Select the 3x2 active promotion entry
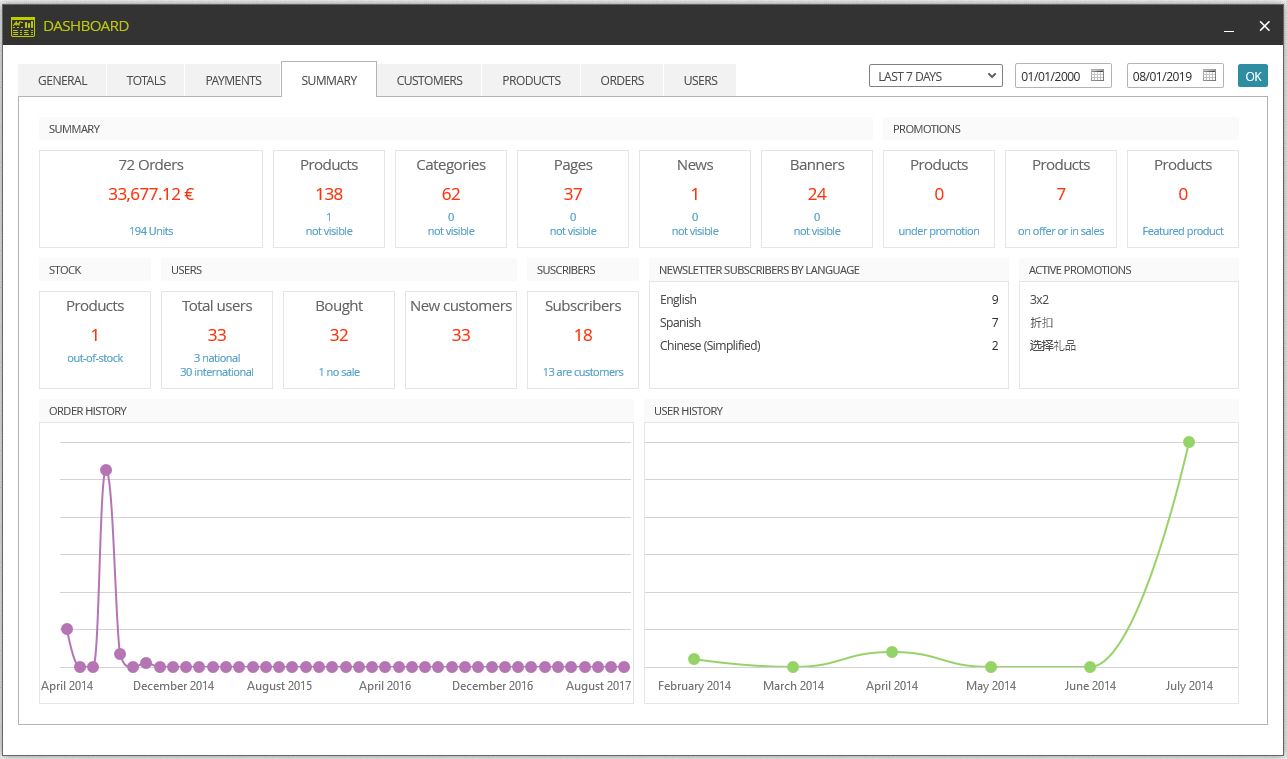Screen dimensions: 1287x759 point(1039,299)
